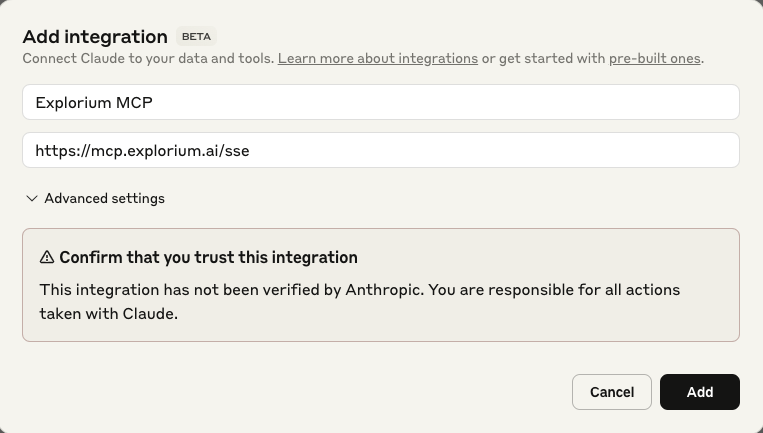
Task: Follow the pre-built ones link
Action: (654, 58)
